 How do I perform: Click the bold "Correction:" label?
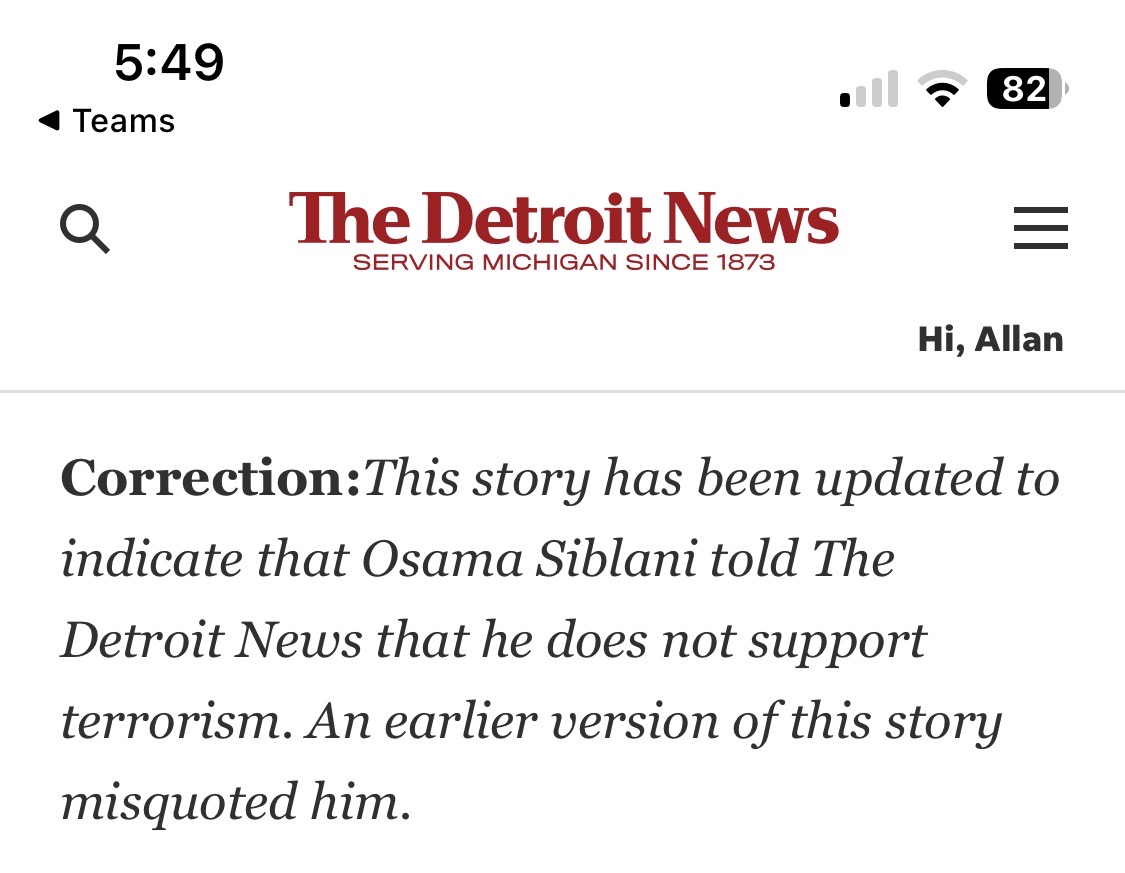click(210, 479)
